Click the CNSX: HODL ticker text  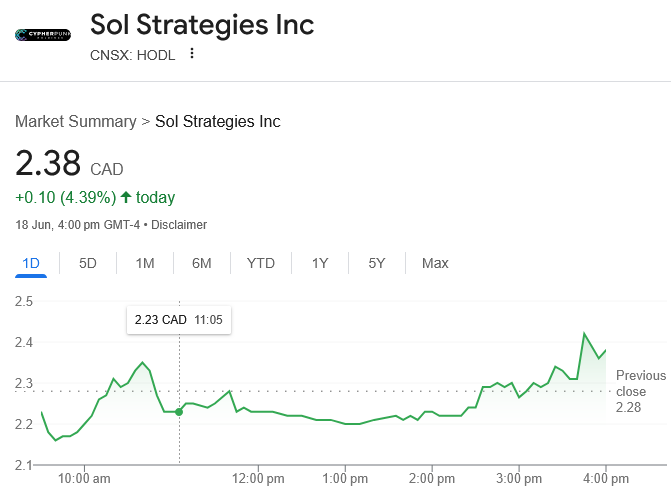tap(132, 55)
